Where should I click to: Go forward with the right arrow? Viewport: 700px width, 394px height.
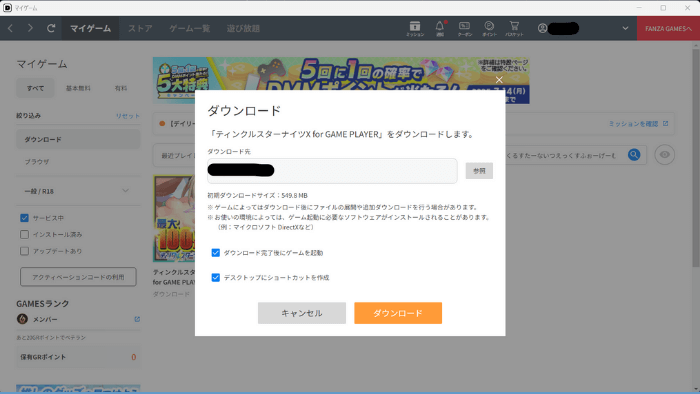30,28
